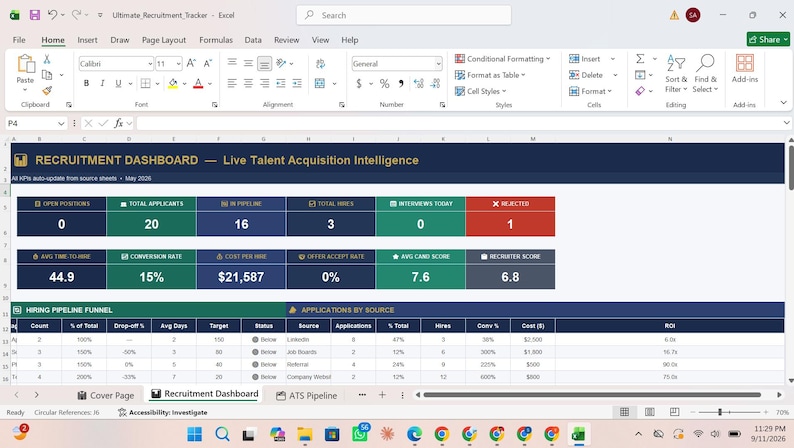Open the Insert ribbon tab
This screenshot has width=794, height=448.
pyautogui.click(x=87, y=40)
